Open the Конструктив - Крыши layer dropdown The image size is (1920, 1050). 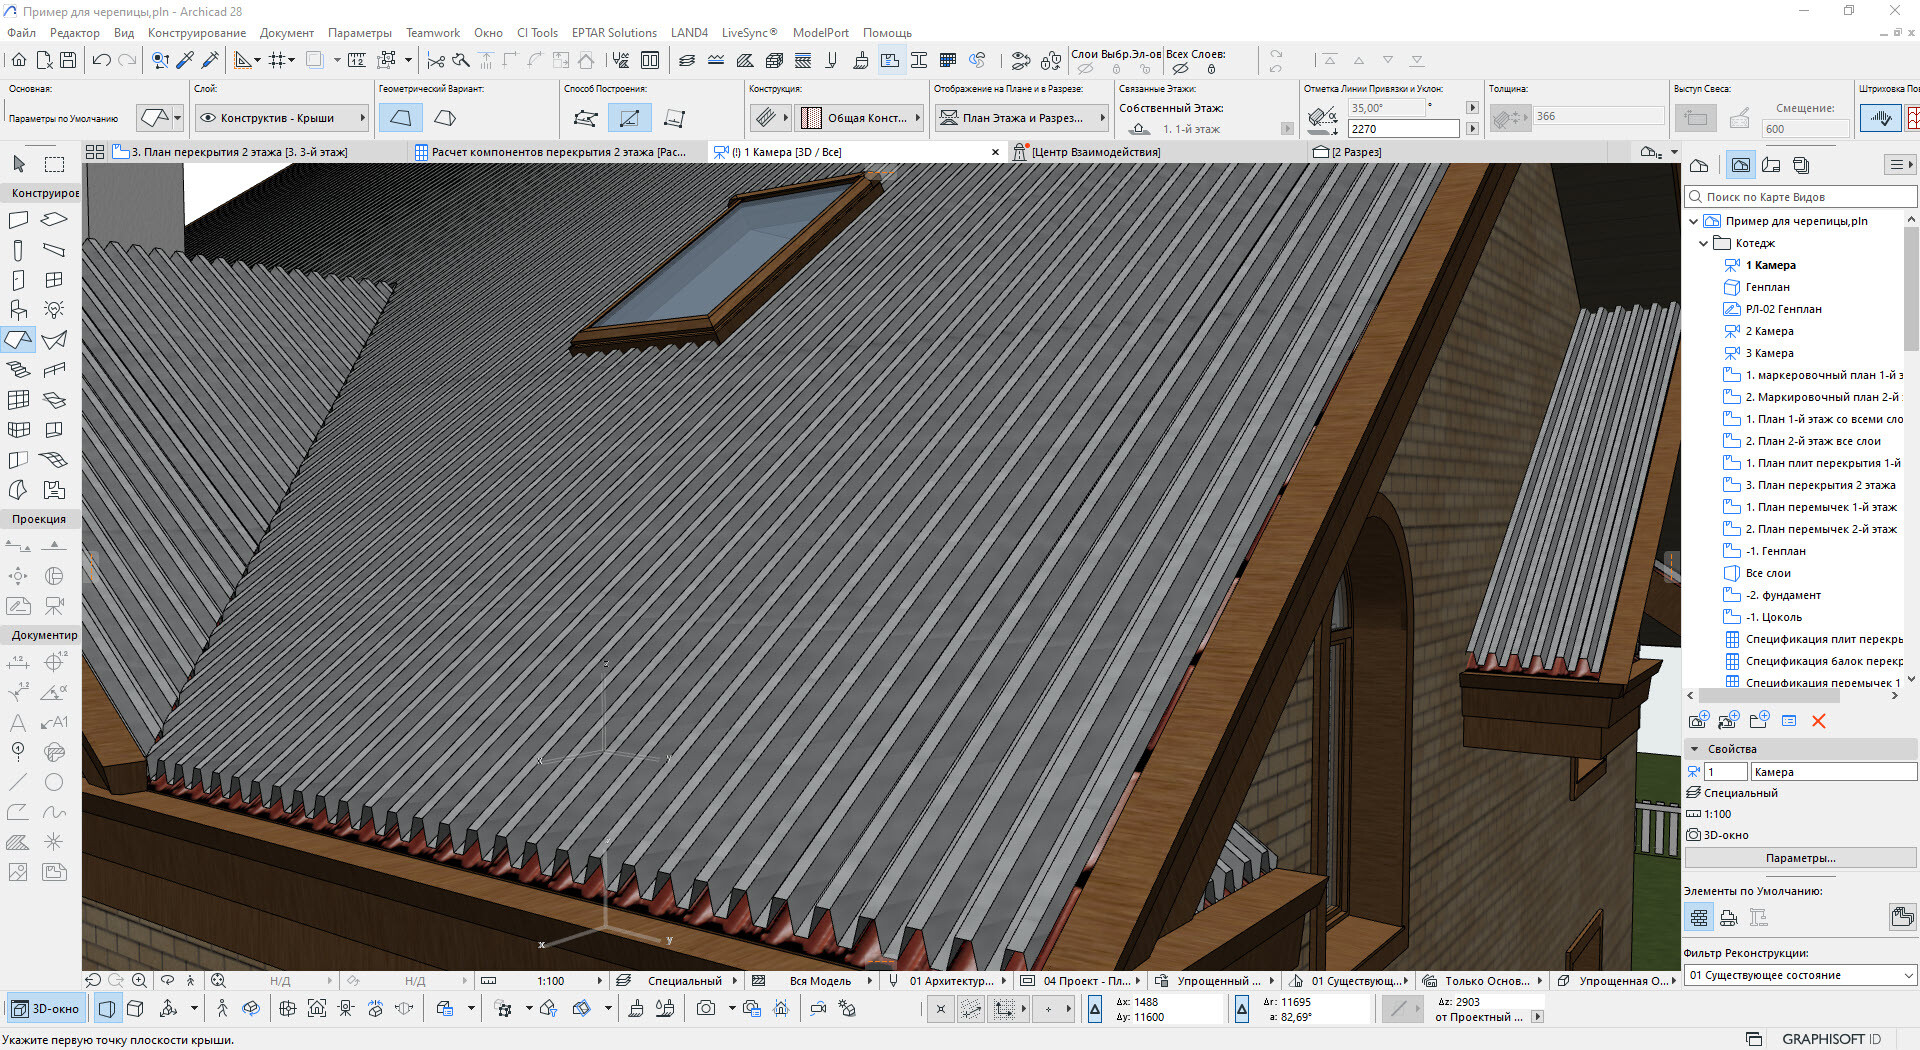click(x=282, y=118)
